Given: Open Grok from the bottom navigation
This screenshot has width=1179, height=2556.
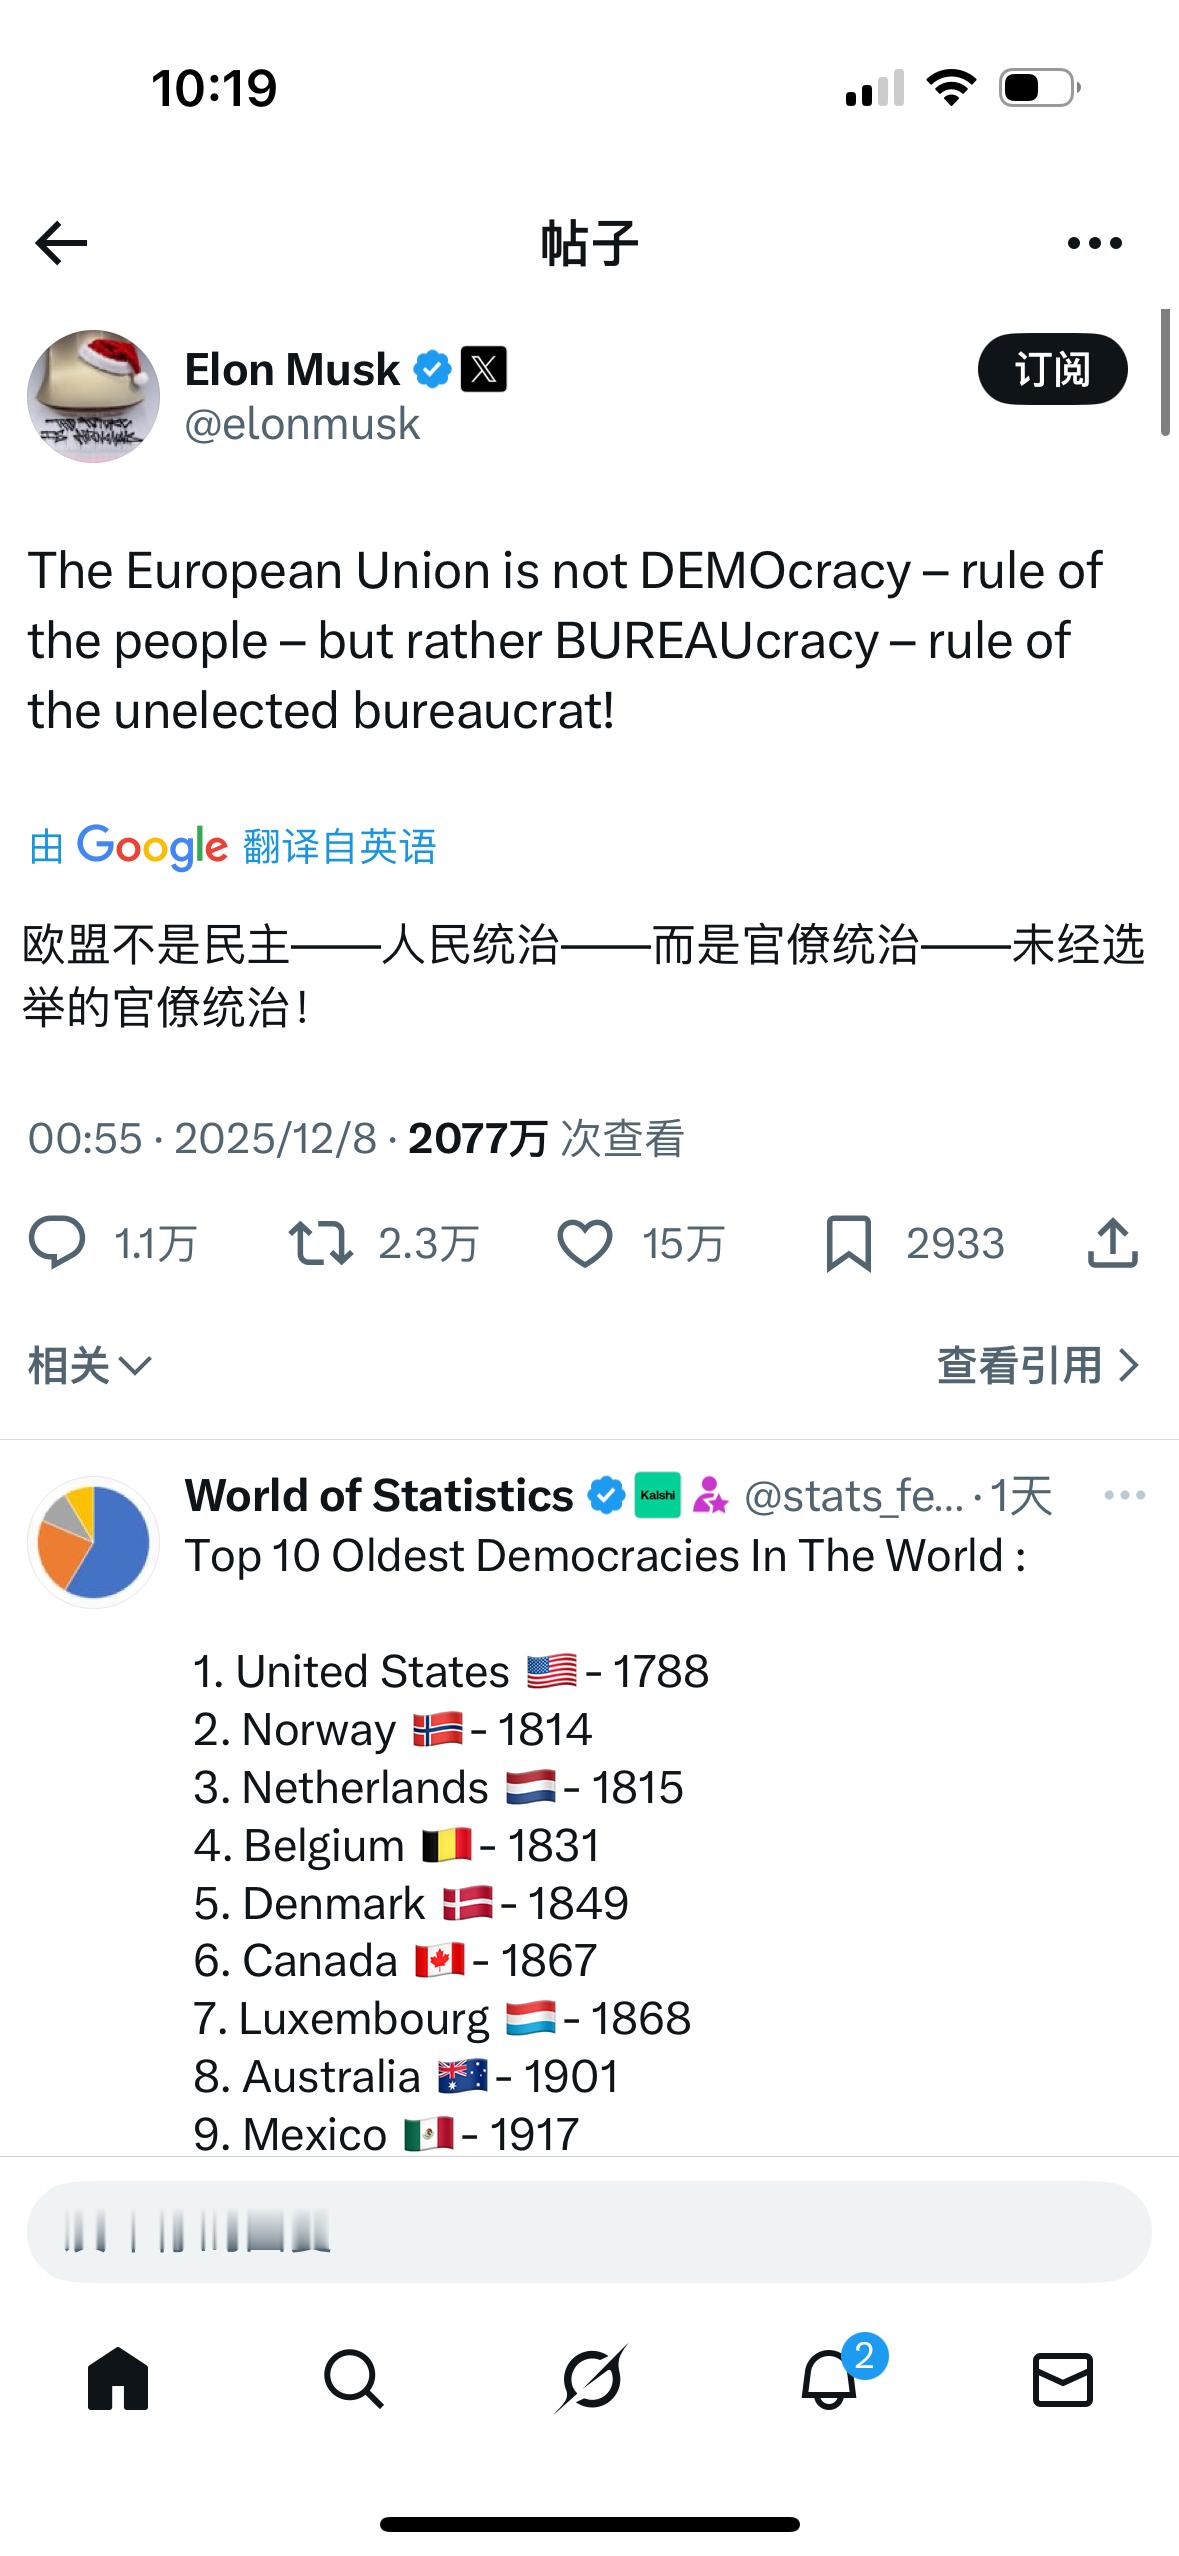Looking at the screenshot, I should click(589, 2378).
